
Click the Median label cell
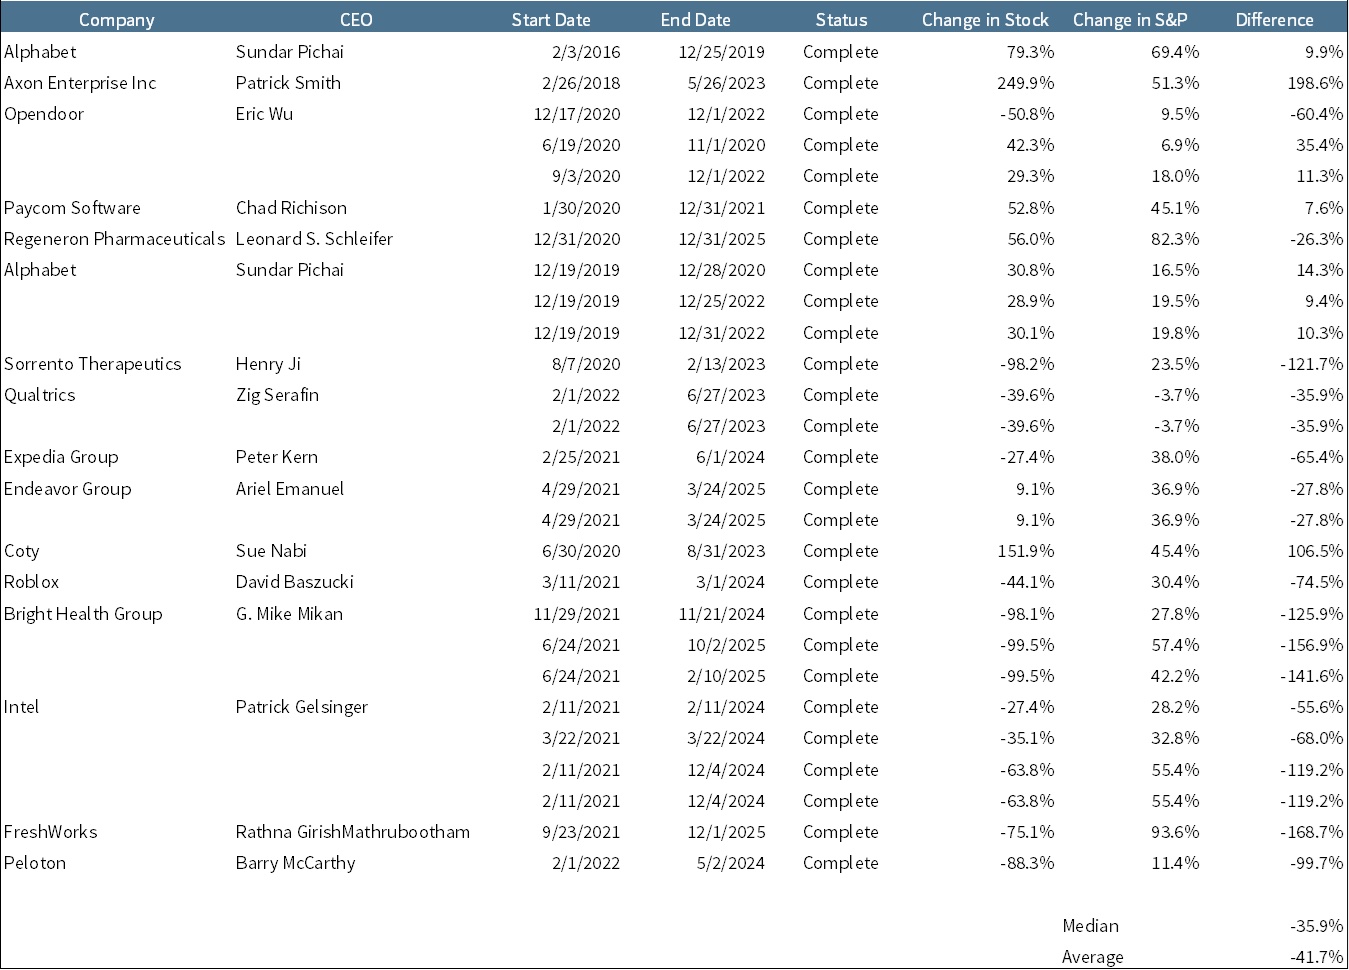click(x=1090, y=926)
